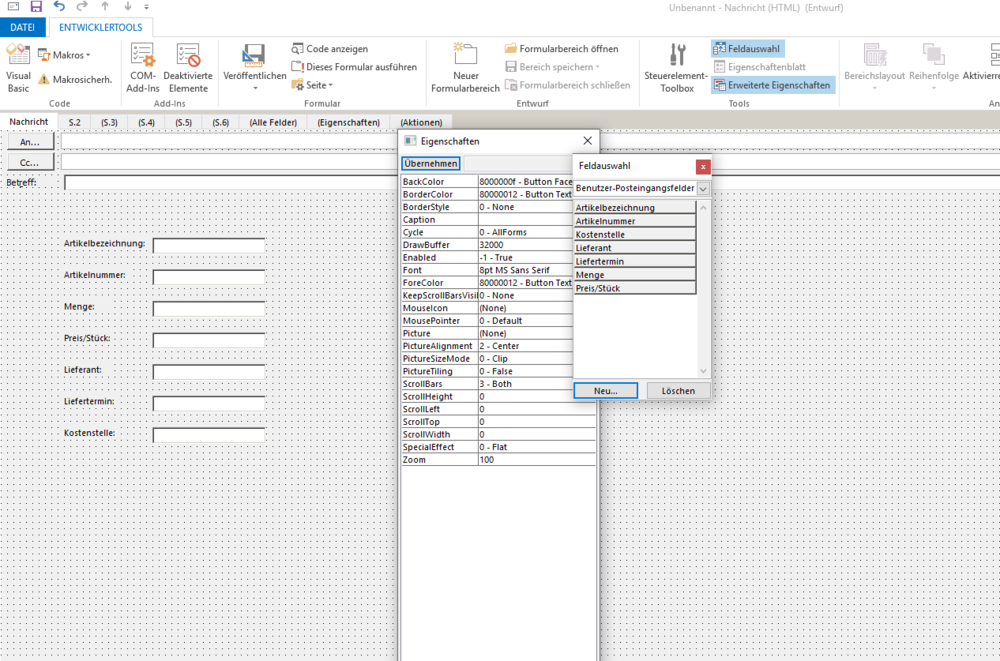Toggle Erweiterte Eigenschaften button
Viewport: 1000px width, 661px height.
772,85
